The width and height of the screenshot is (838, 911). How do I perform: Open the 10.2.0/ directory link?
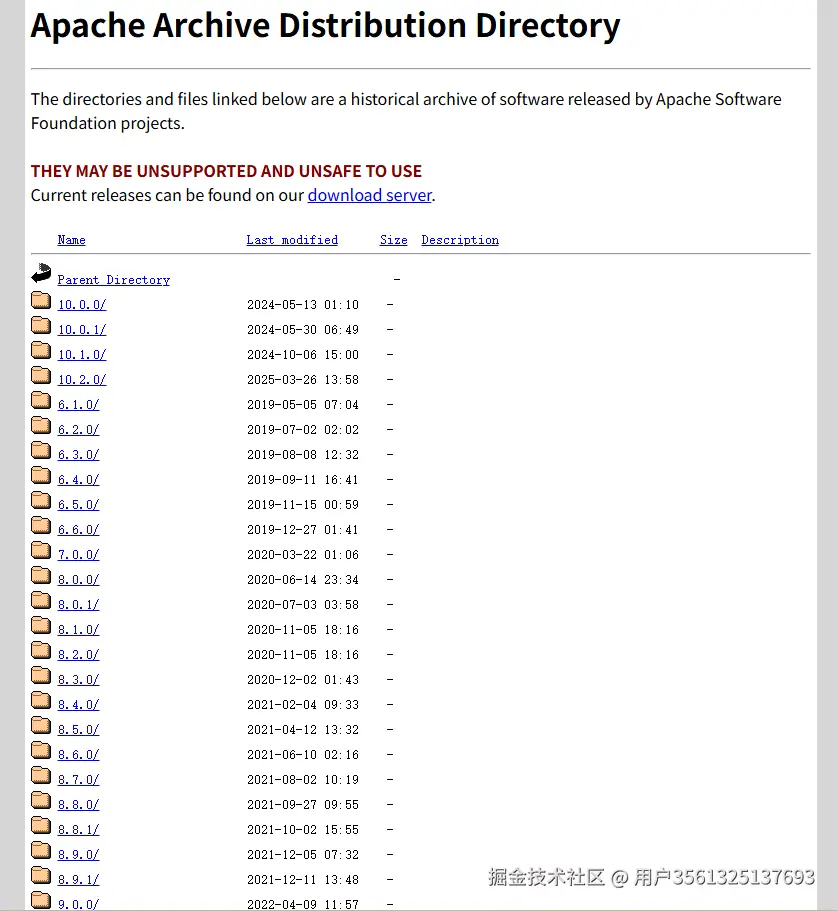pos(82,379)
